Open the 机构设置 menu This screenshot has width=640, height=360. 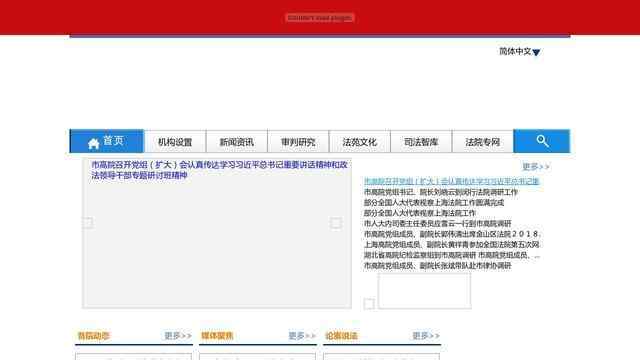pyautogui.click(x=175, y=142)
